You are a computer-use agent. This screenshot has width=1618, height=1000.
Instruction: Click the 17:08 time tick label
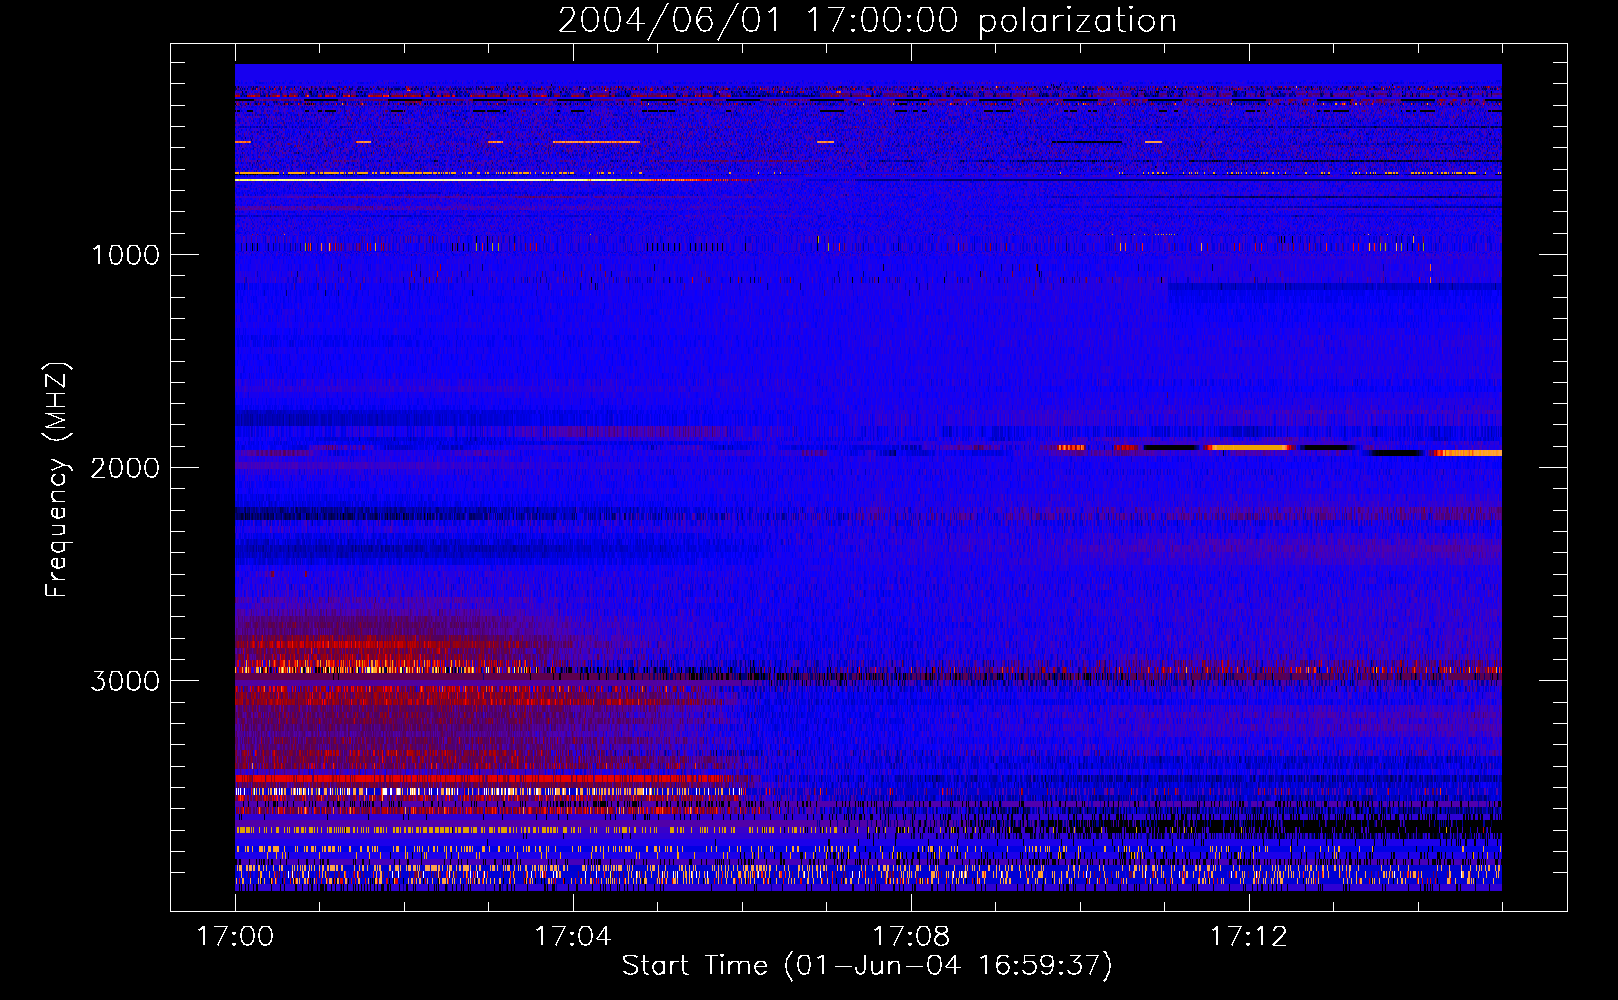(x=911, y=937)
